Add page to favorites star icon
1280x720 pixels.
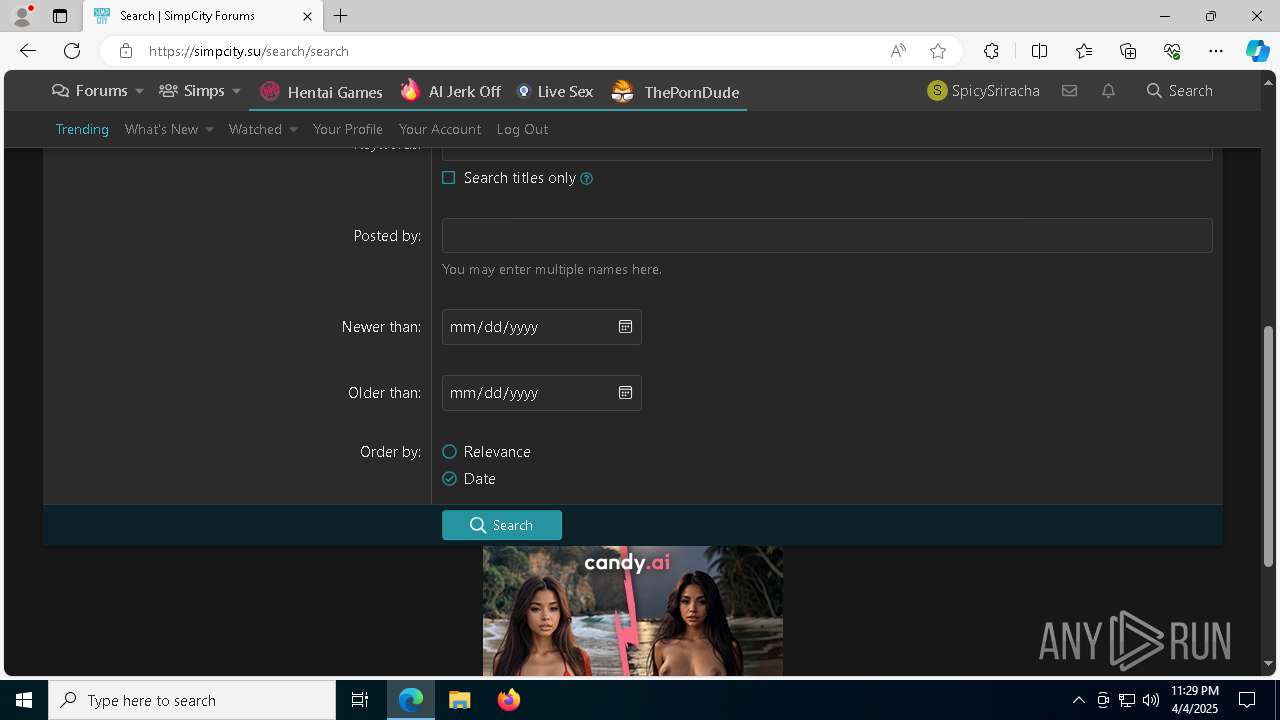pyautogui.click(x=937, y=51)
